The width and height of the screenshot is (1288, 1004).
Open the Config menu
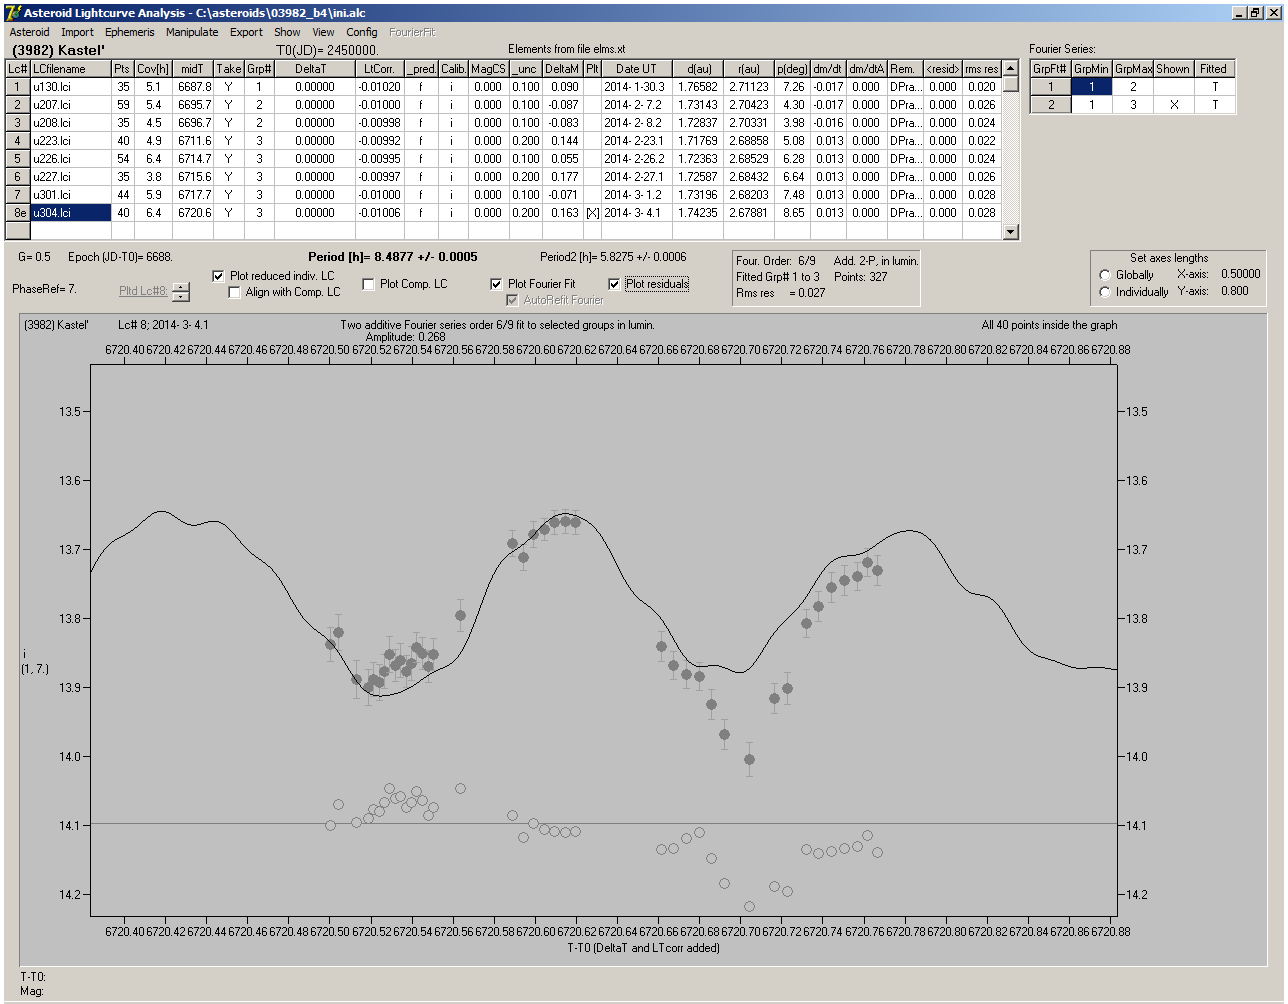pos(362,32)
